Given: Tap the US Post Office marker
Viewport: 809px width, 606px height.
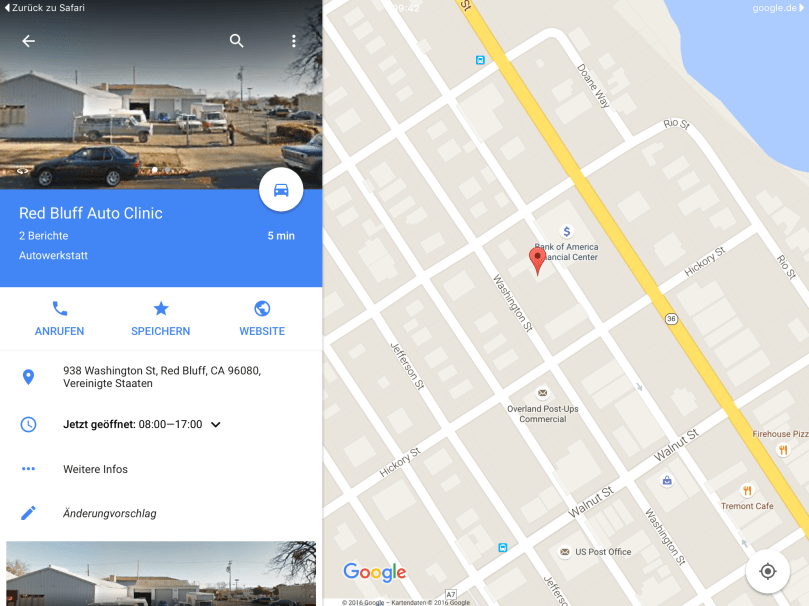Looking at the screenshot, I should click(x=565, y=552).
